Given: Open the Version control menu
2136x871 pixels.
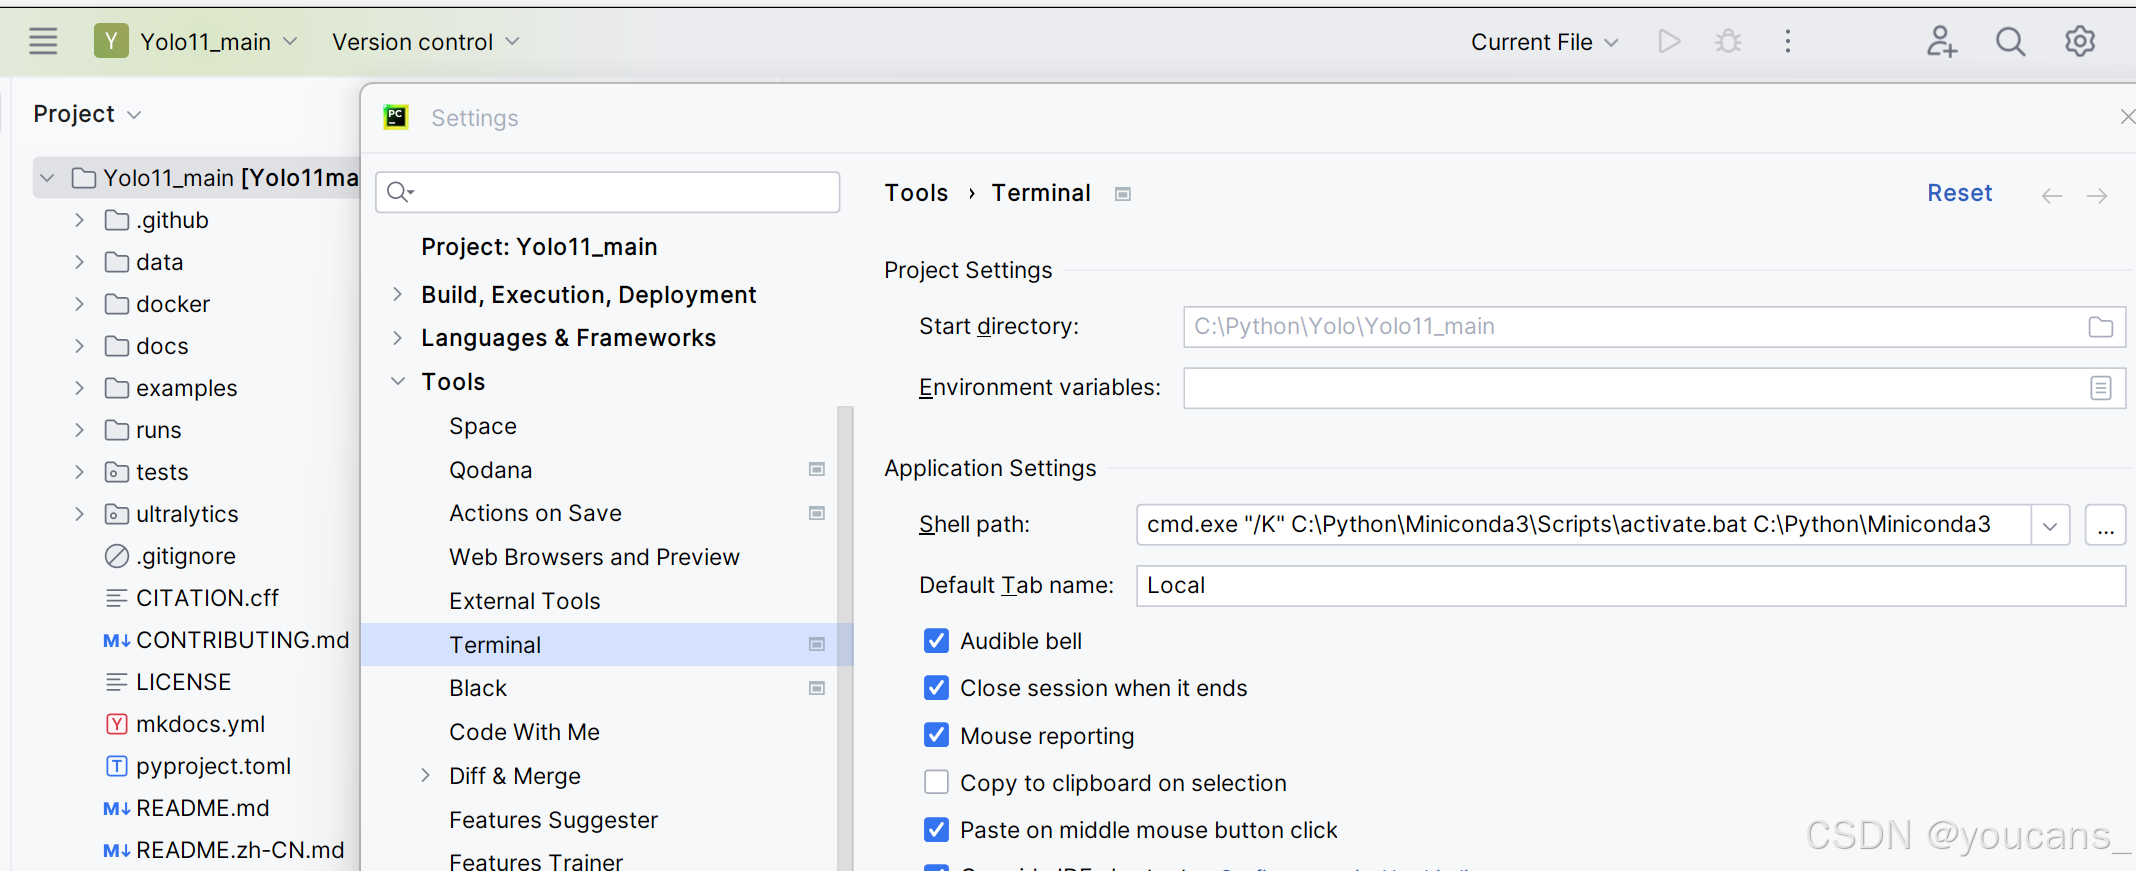Looking at the screenshot, I should pos(425,42).
